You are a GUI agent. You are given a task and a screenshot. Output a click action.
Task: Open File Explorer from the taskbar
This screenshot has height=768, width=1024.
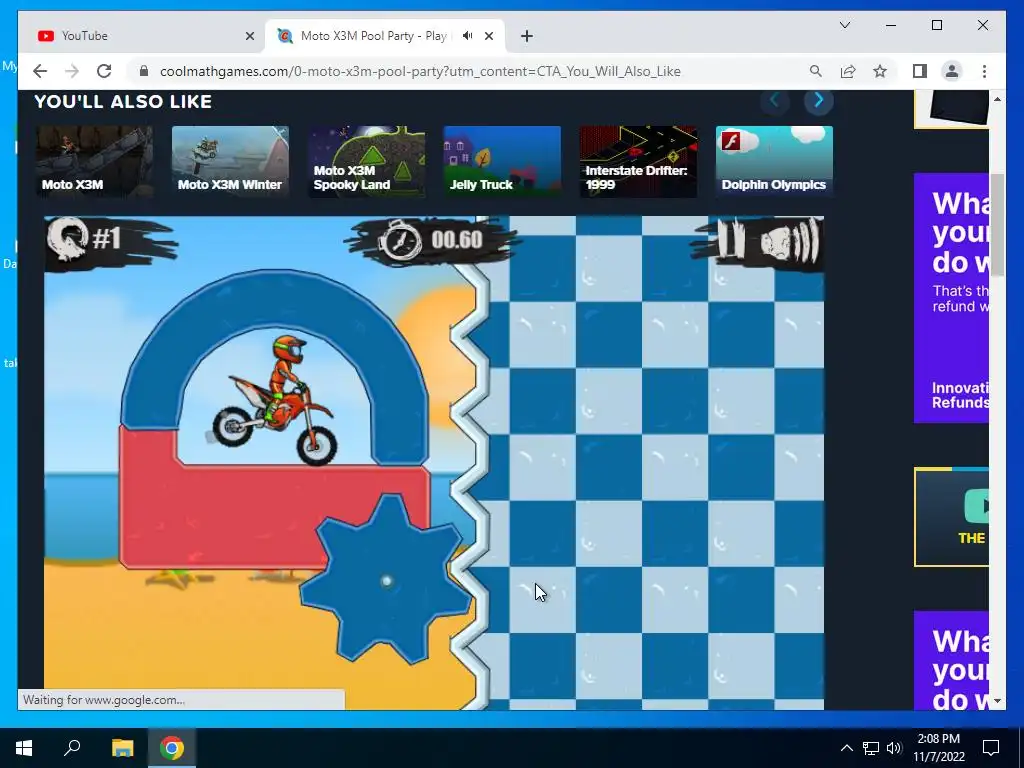click(122, 748)
